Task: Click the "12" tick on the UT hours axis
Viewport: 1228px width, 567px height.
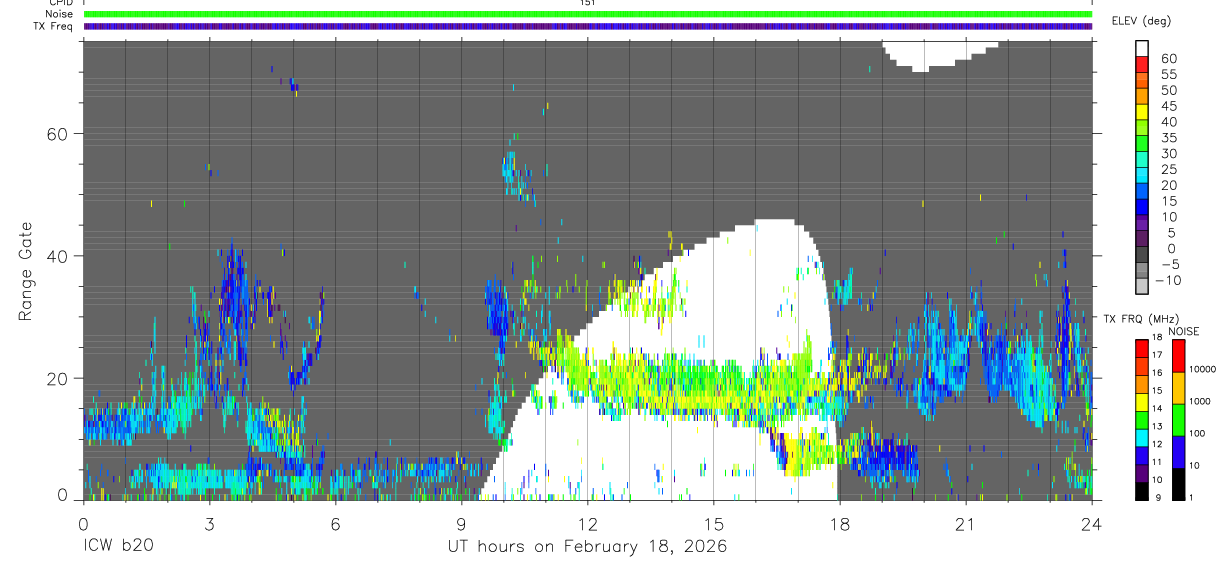Action: [588, 524]
